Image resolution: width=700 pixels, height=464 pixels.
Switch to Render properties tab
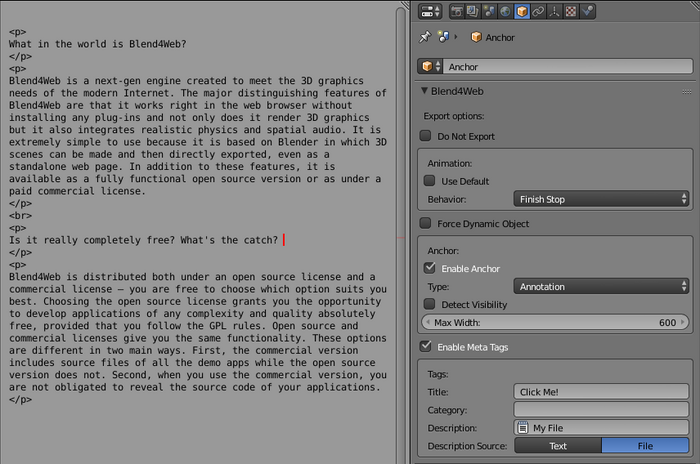[x=456, y=11]
